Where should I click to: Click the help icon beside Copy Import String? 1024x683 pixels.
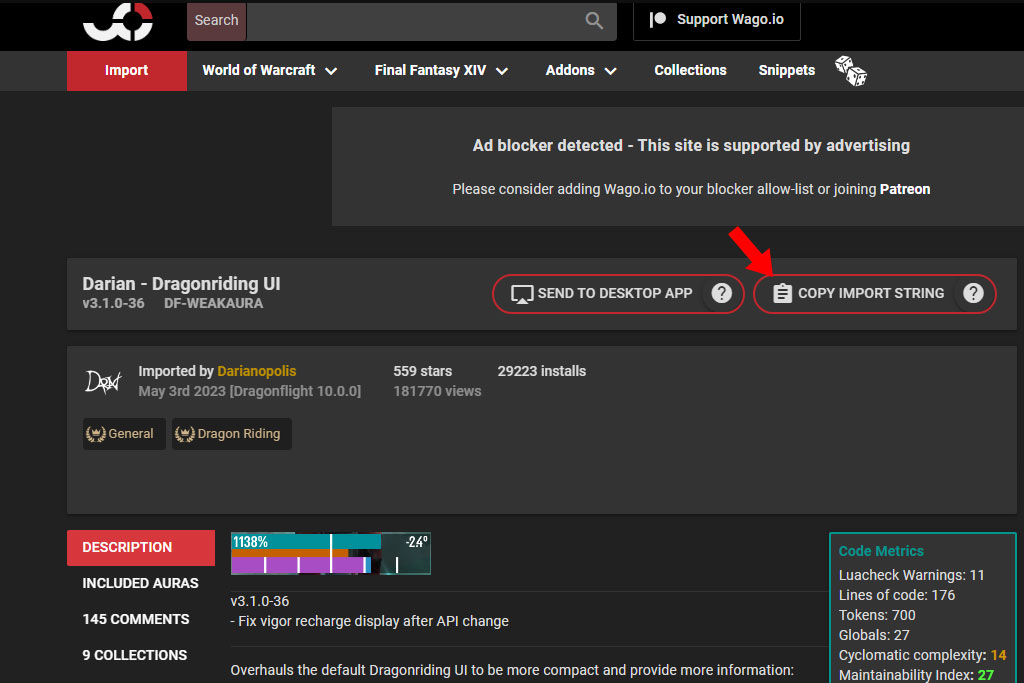click(x=973, y=293)
